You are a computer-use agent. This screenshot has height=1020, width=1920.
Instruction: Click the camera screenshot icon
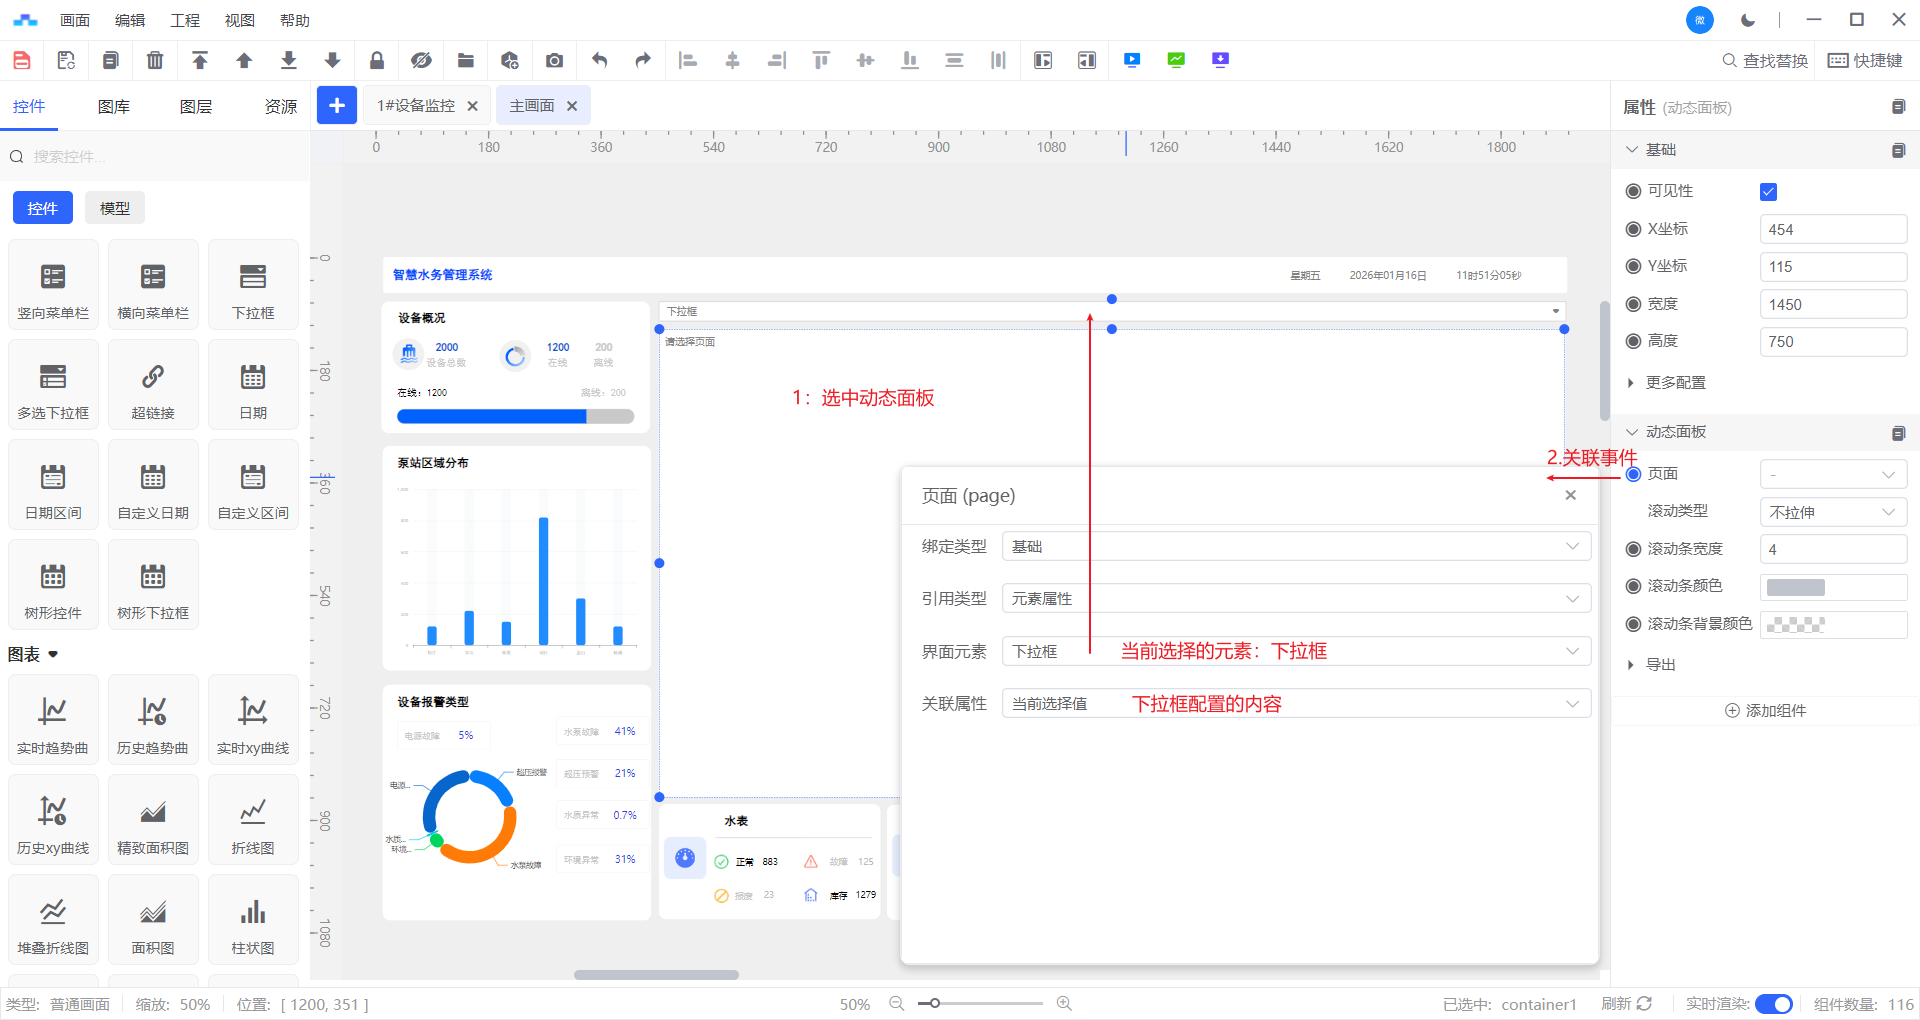[x=554, y=61]
